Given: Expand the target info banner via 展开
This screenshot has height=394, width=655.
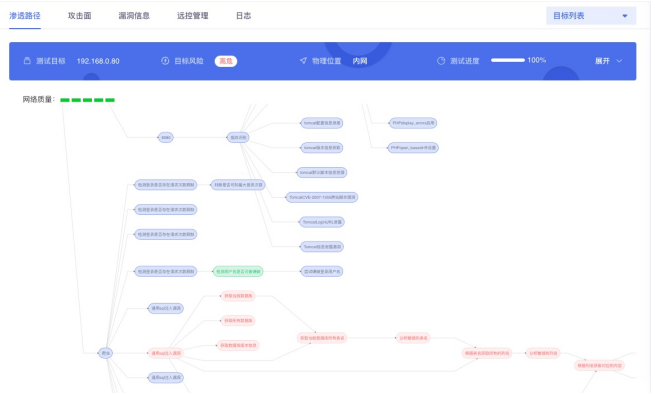Looking at the screenshot, I should pyautogui.click(x=602, y=61).
